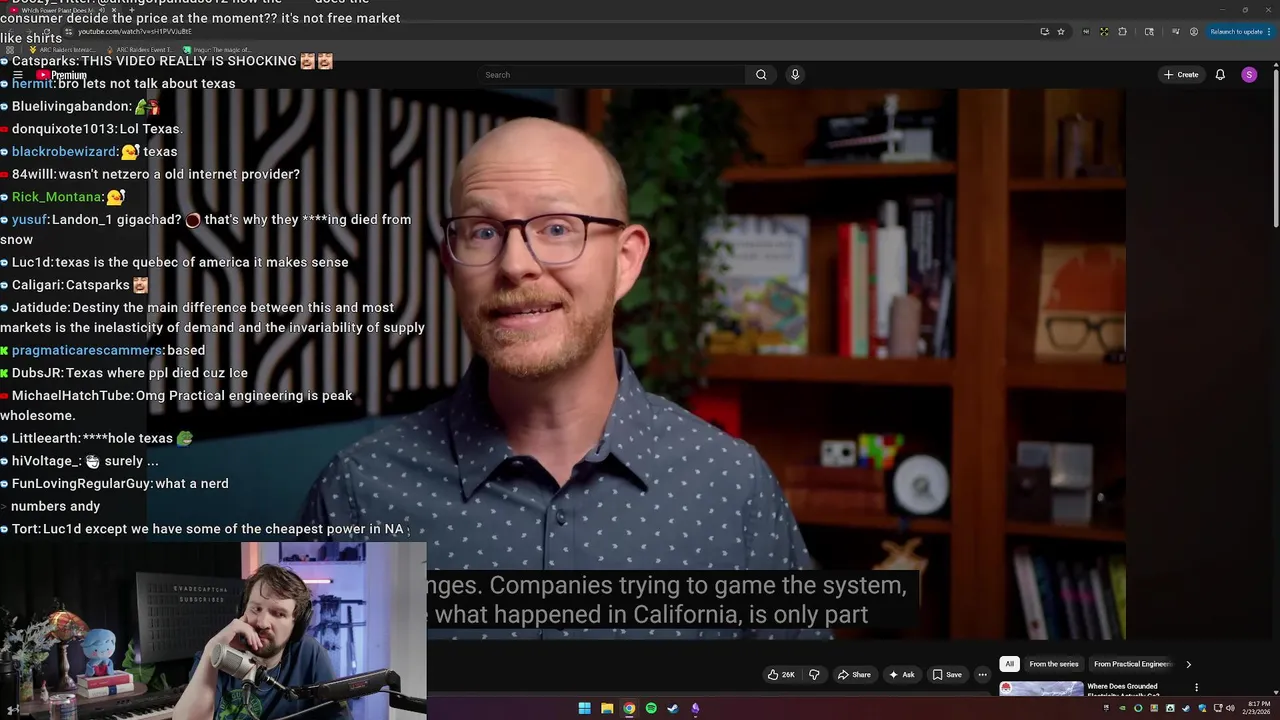Image resolution: width=1280 pixels, height=720 pixels.
Task: Click the taskbar clock showing 8:17 PM
Action: click(x=1259, y=708)
